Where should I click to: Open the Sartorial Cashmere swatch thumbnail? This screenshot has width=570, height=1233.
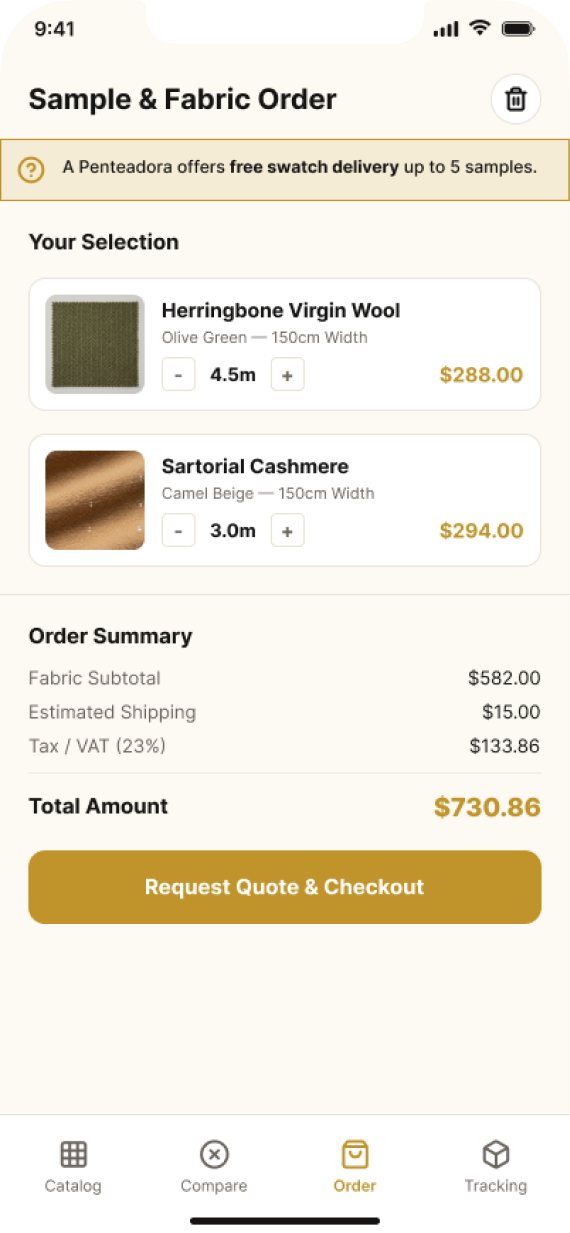coord(95,500)
